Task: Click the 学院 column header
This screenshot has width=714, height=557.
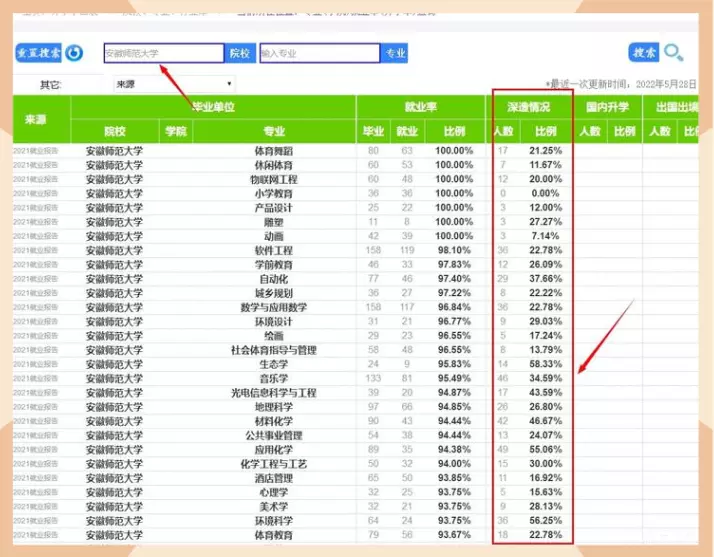Action: pyautogui.click(x=176, y=132)
